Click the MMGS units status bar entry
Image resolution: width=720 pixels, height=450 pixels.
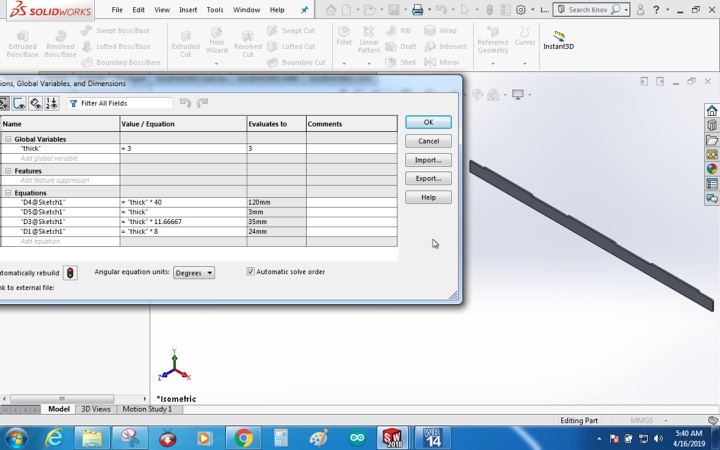tap(641, 420)
